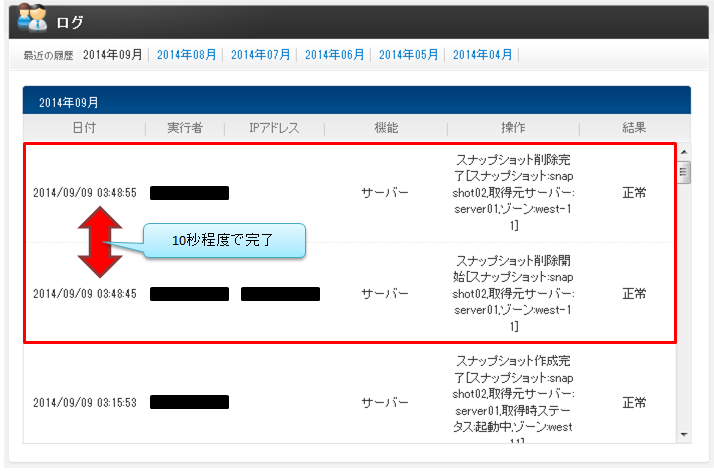
Task: Select the current 2014年09月 history tab
Action: pos(112,55)
